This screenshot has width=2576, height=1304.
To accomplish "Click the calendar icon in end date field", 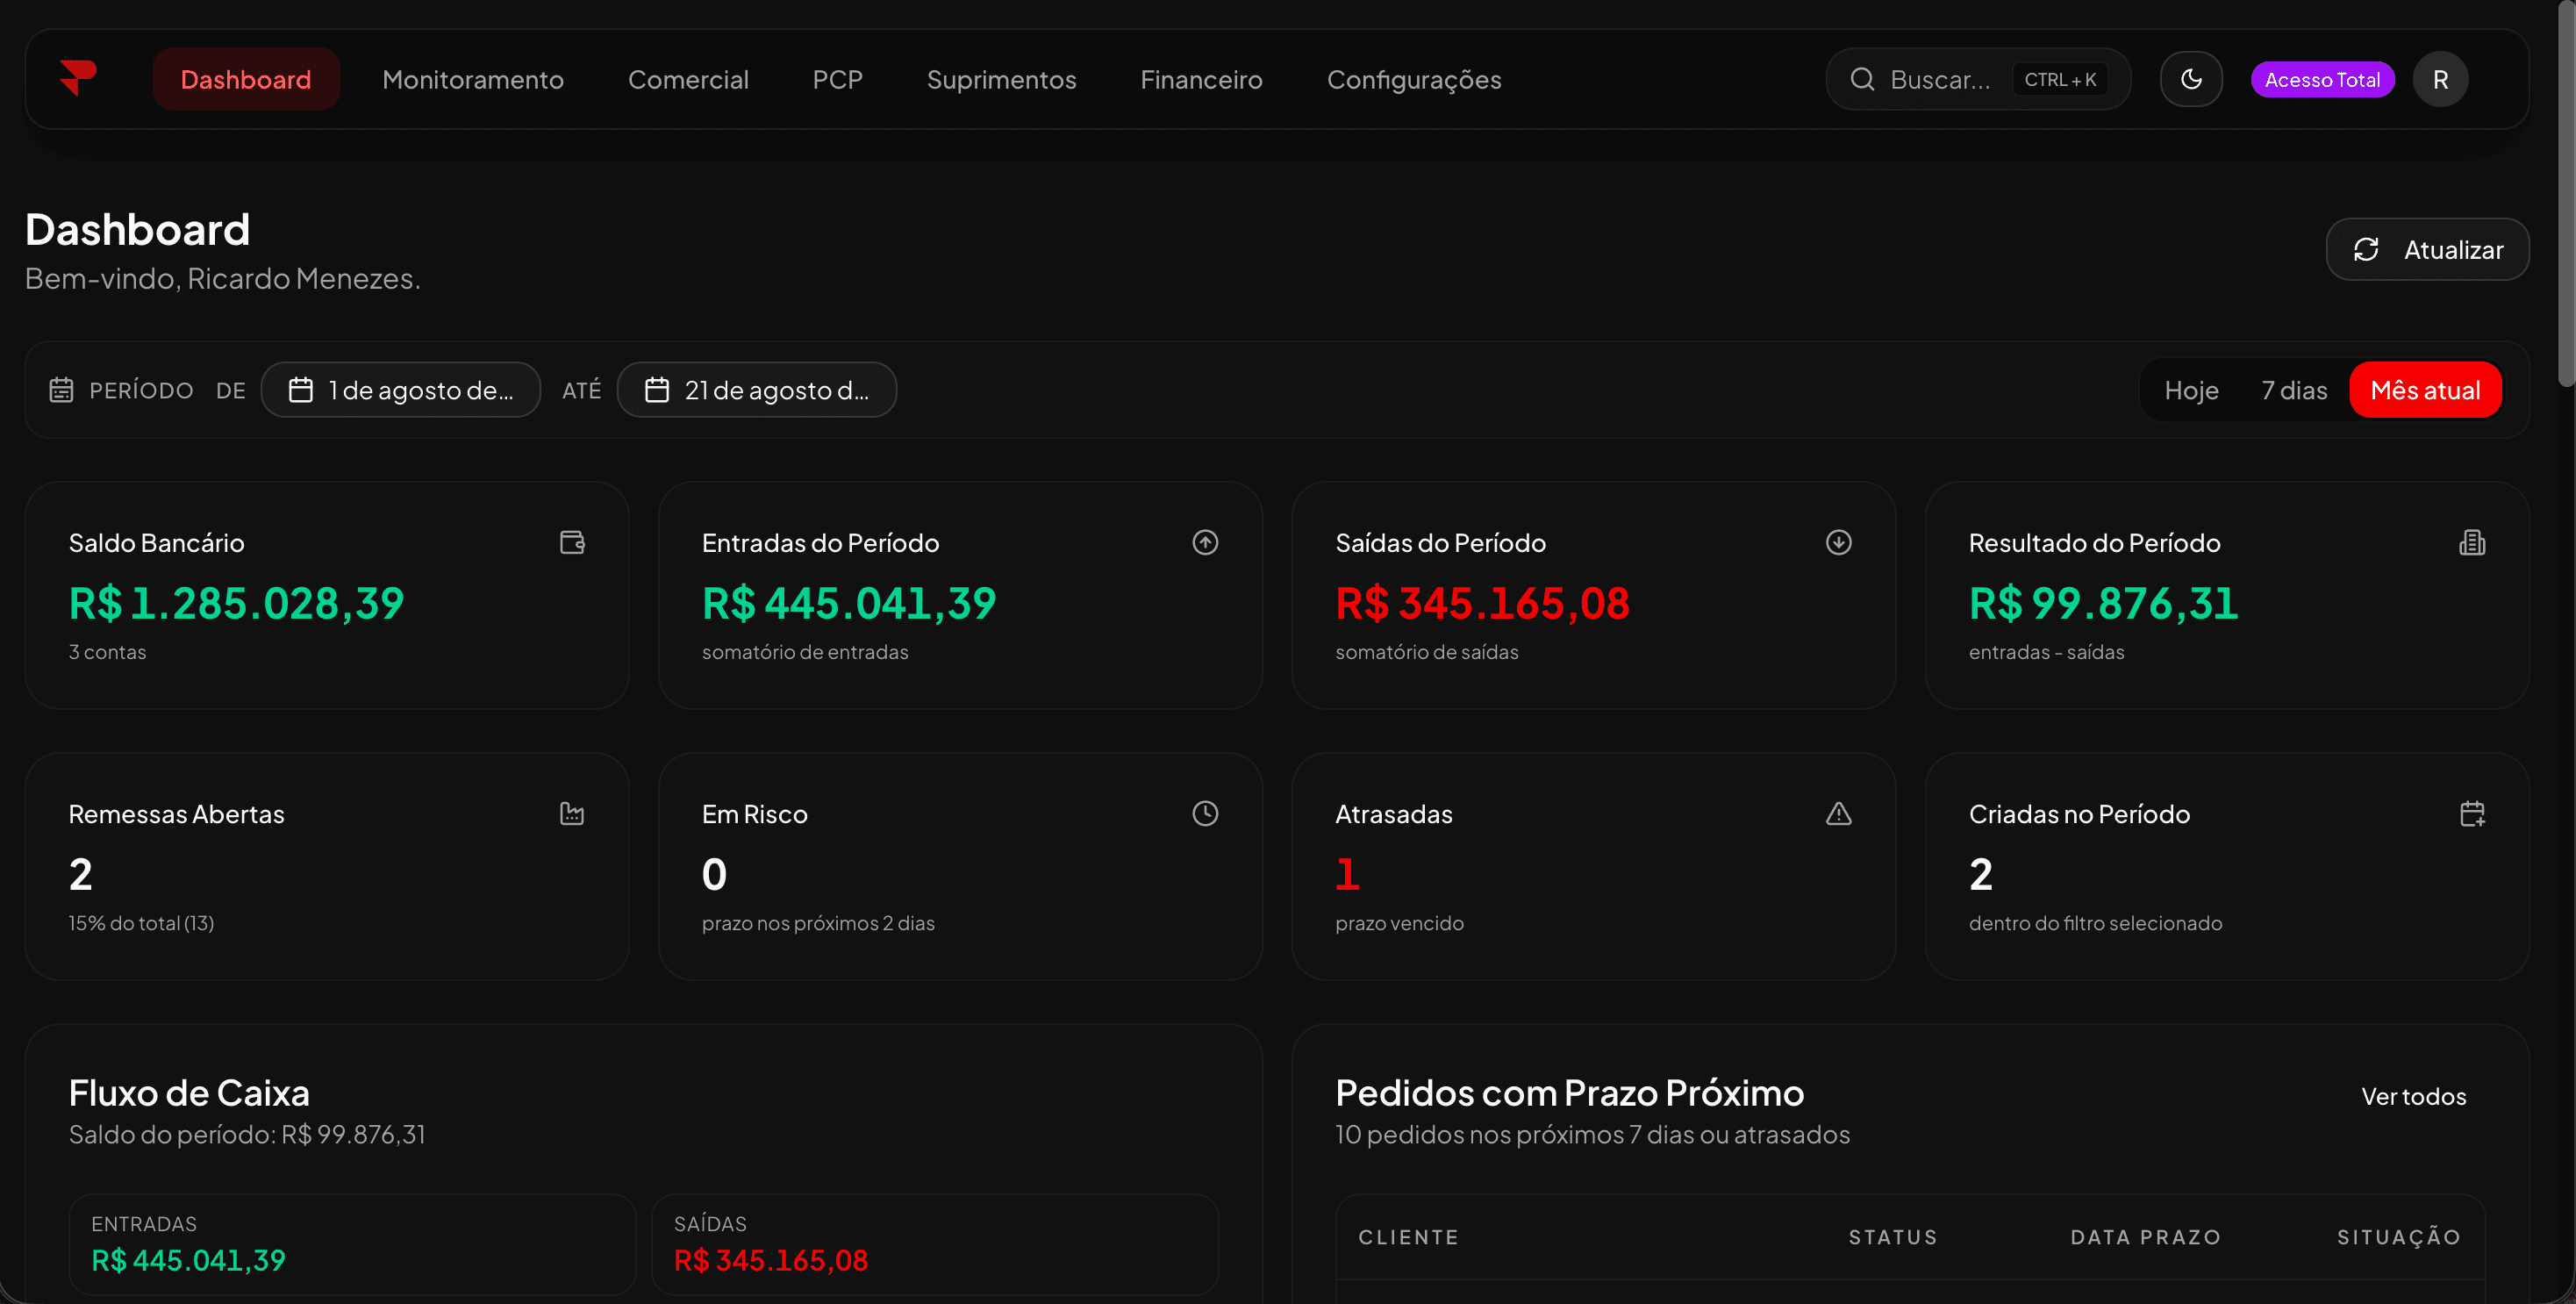I will [x=656, y=389].
